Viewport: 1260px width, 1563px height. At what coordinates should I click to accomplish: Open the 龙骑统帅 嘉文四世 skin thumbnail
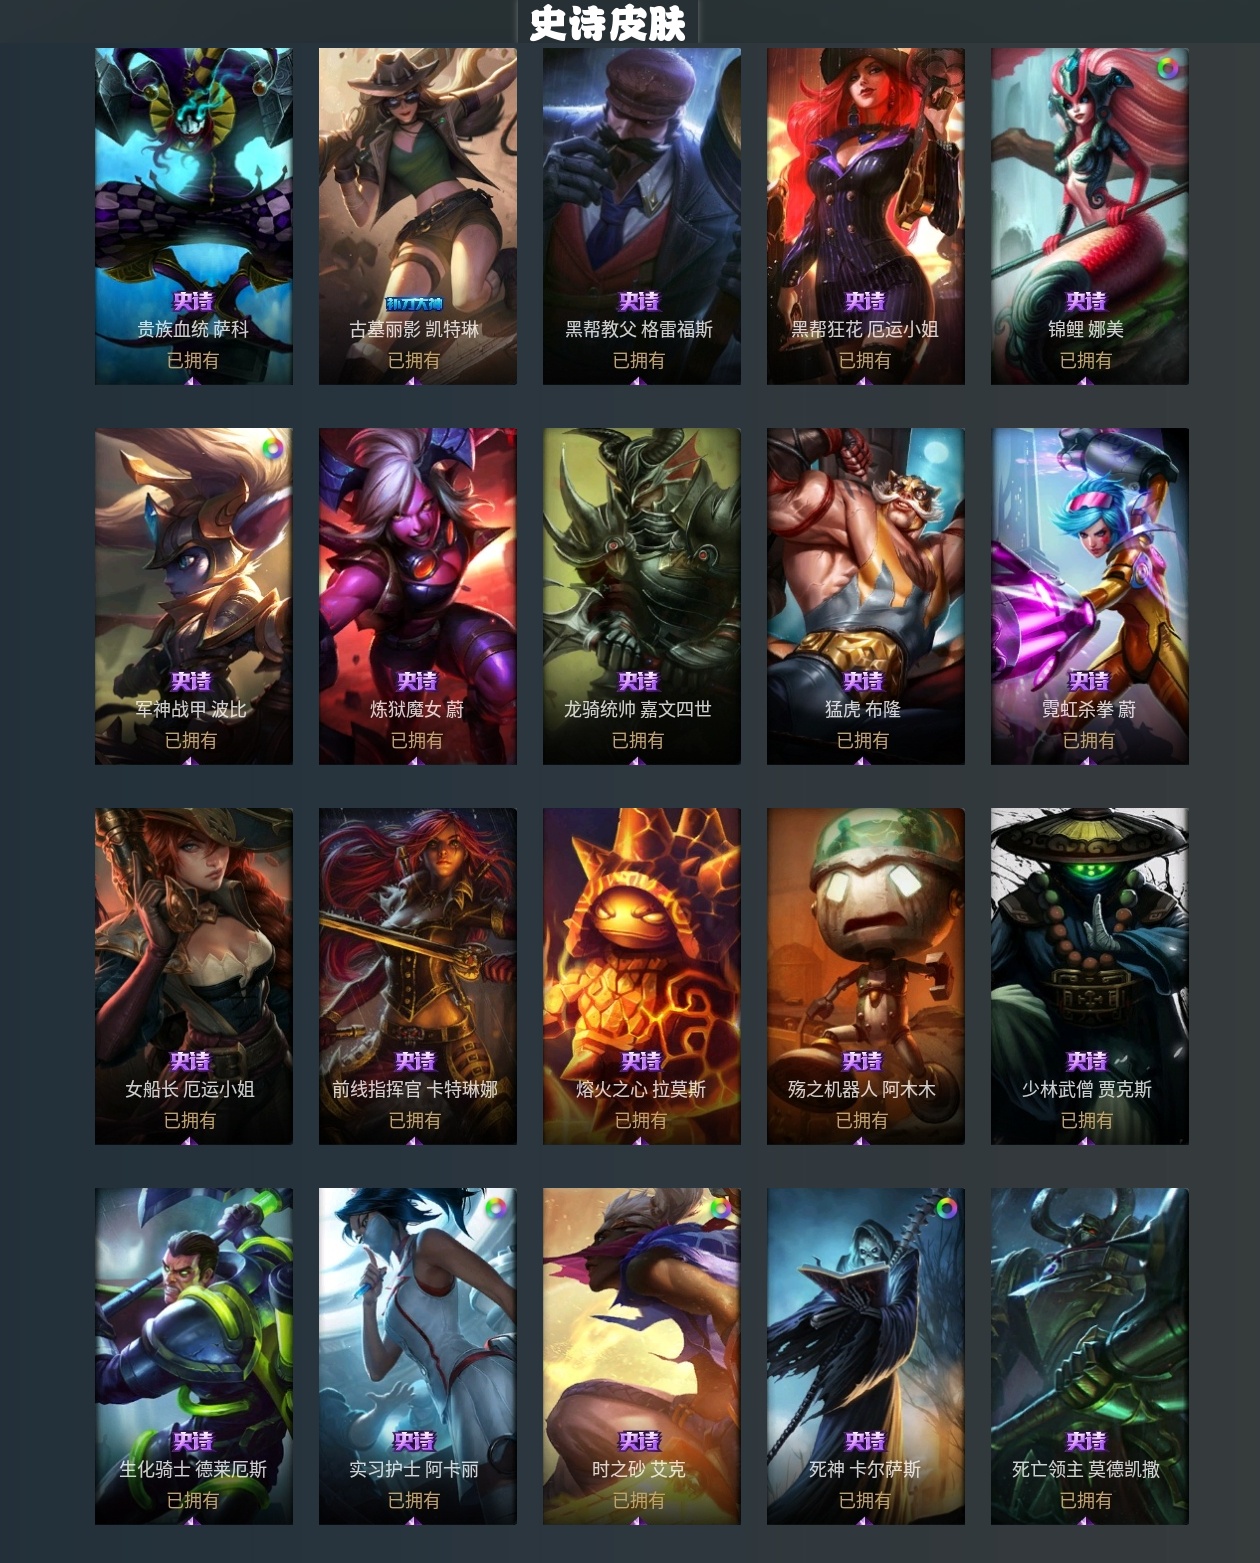point(642,596)
